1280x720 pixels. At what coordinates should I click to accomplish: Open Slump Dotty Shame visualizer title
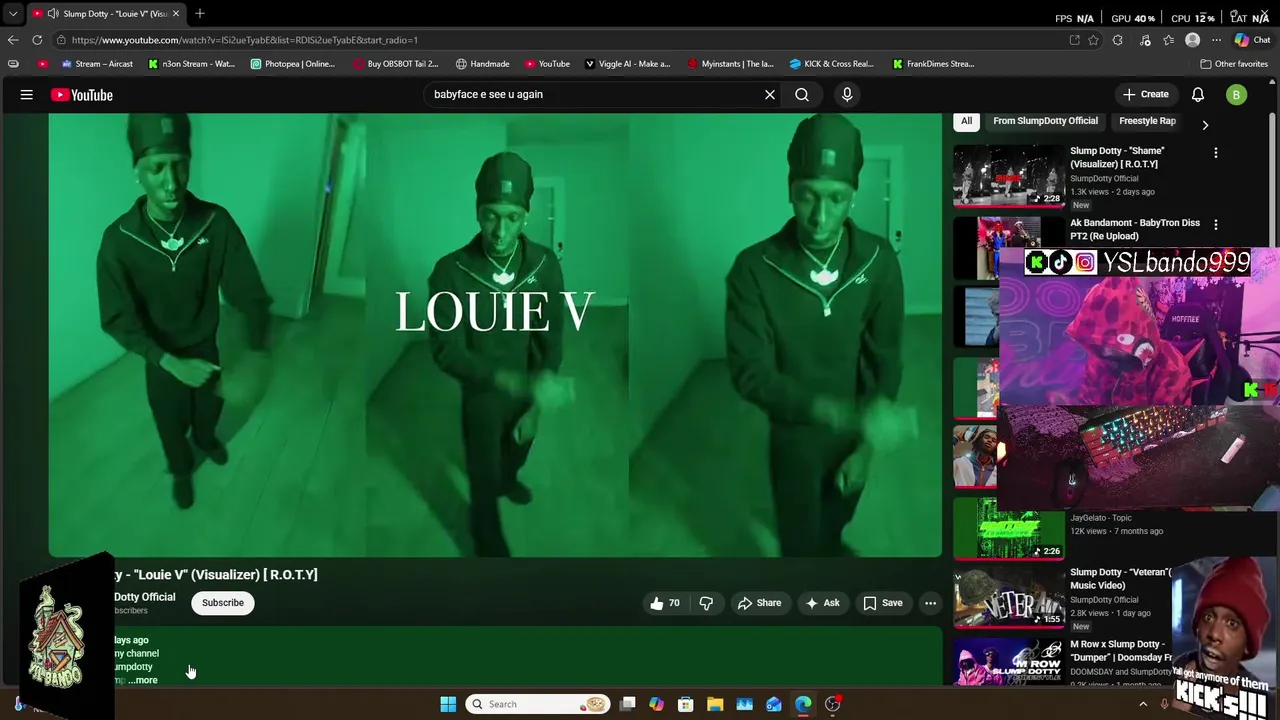pos(1118,157)
